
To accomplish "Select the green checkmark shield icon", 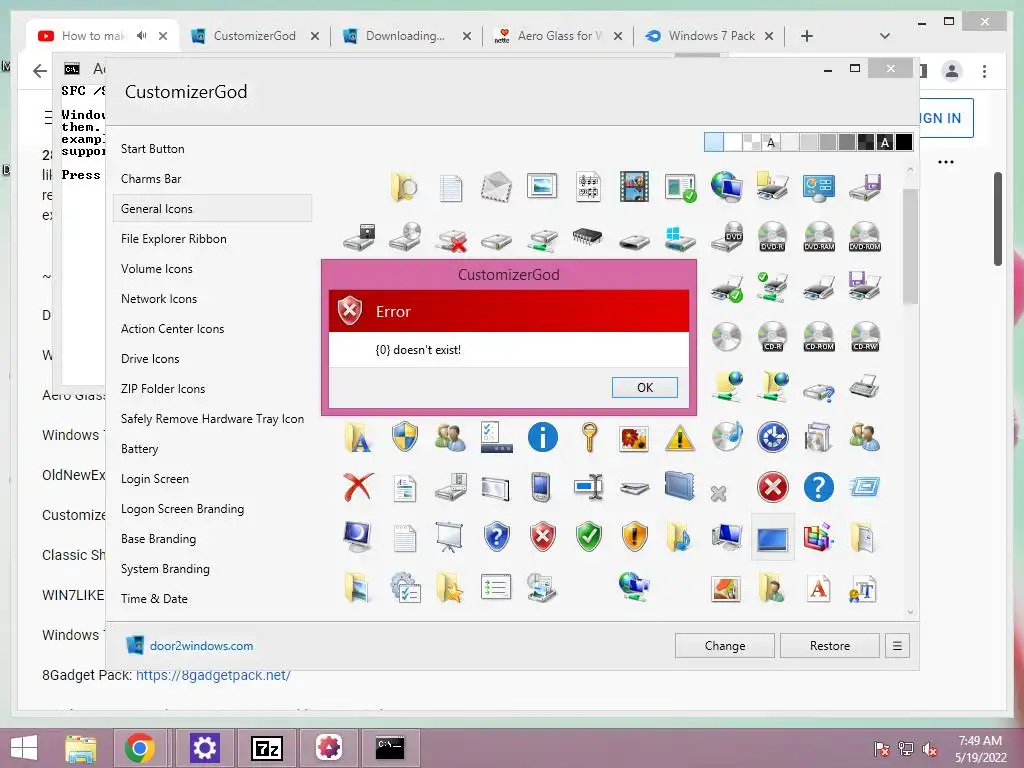I will [x=588, y=537].
